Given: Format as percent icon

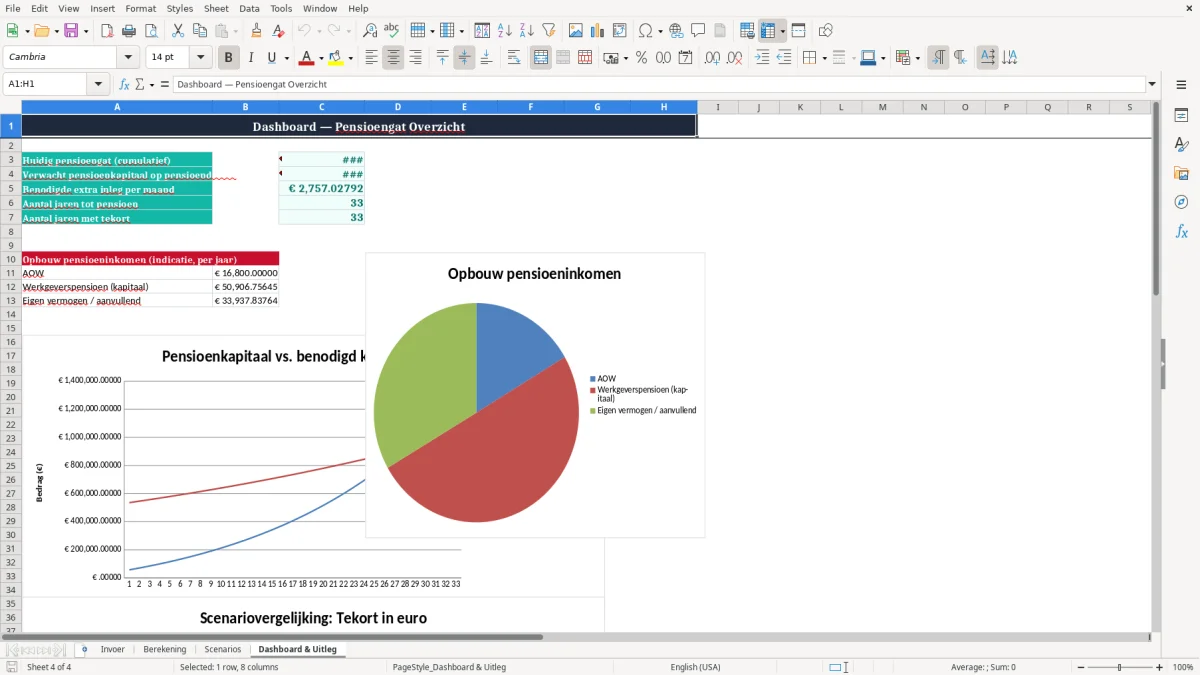Looking at the screenshot, I should pyautogui.click(x=641, y=58).
